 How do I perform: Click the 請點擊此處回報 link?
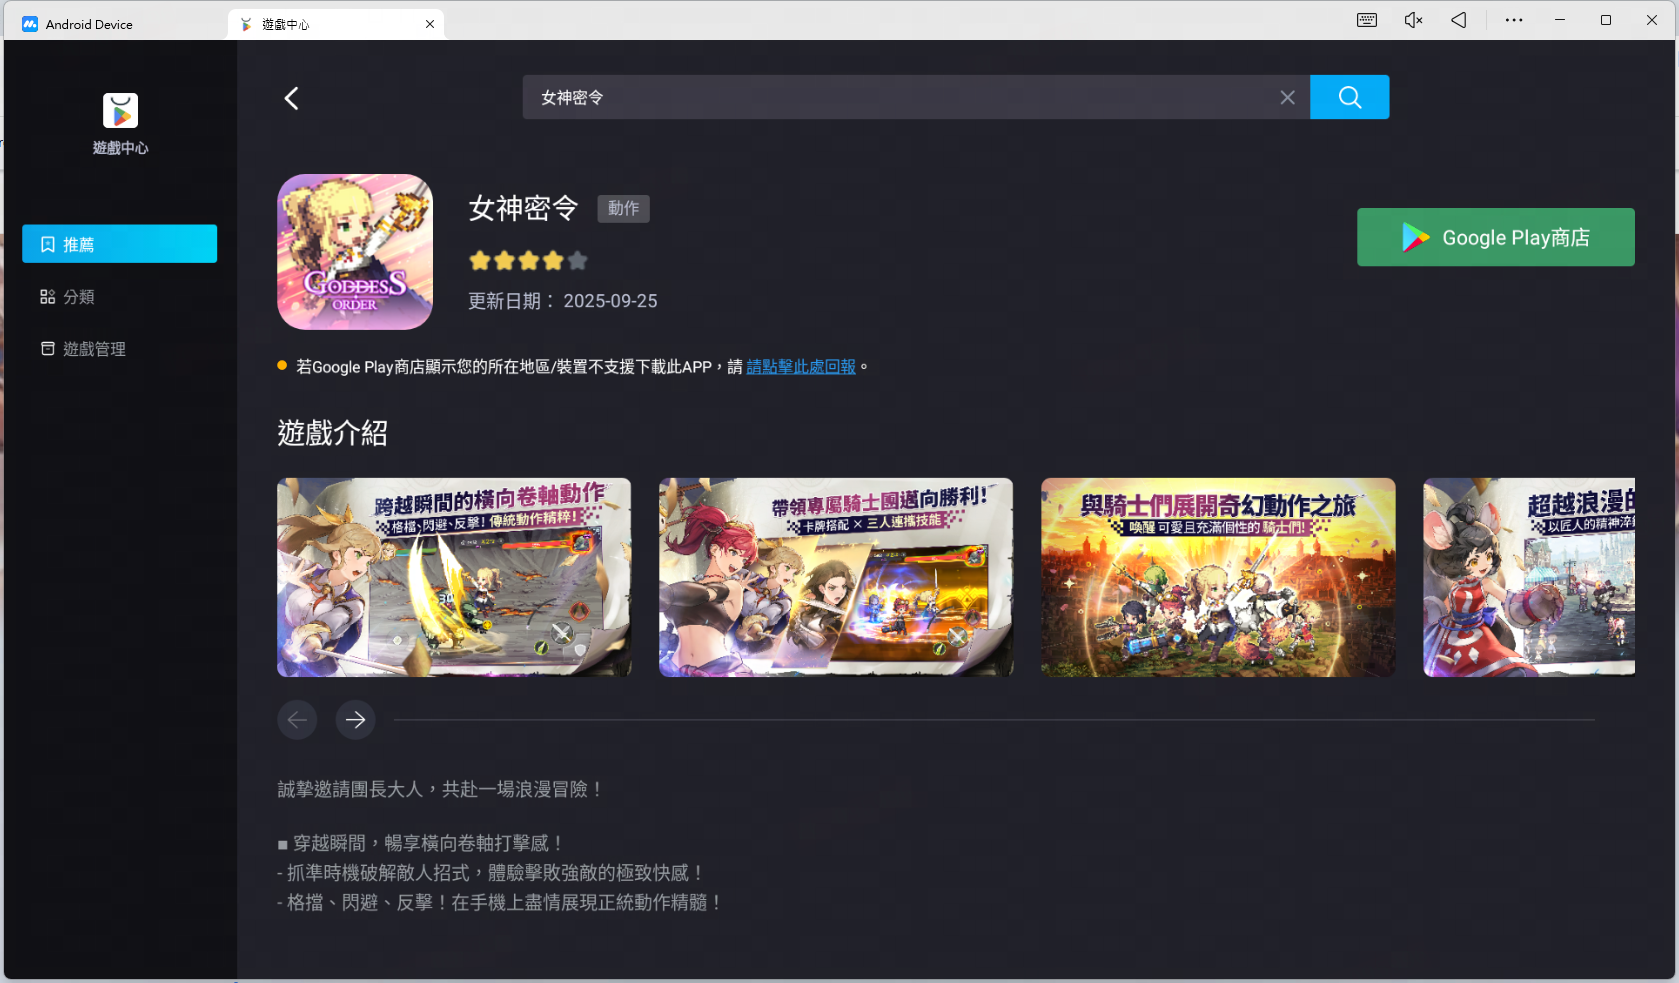tap(801, 367)
